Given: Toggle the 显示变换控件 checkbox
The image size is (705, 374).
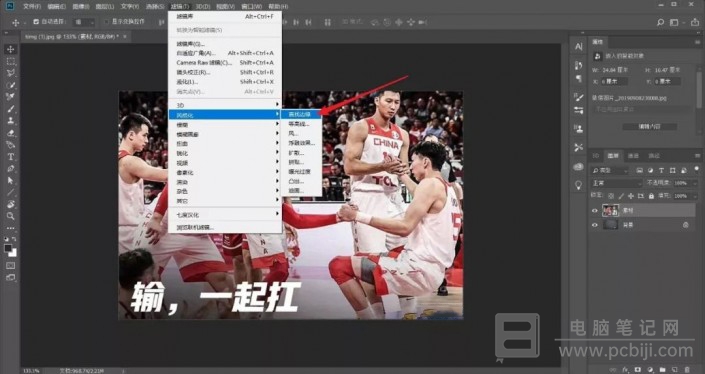Looking at the screenshot, I should tap(107, 22).
